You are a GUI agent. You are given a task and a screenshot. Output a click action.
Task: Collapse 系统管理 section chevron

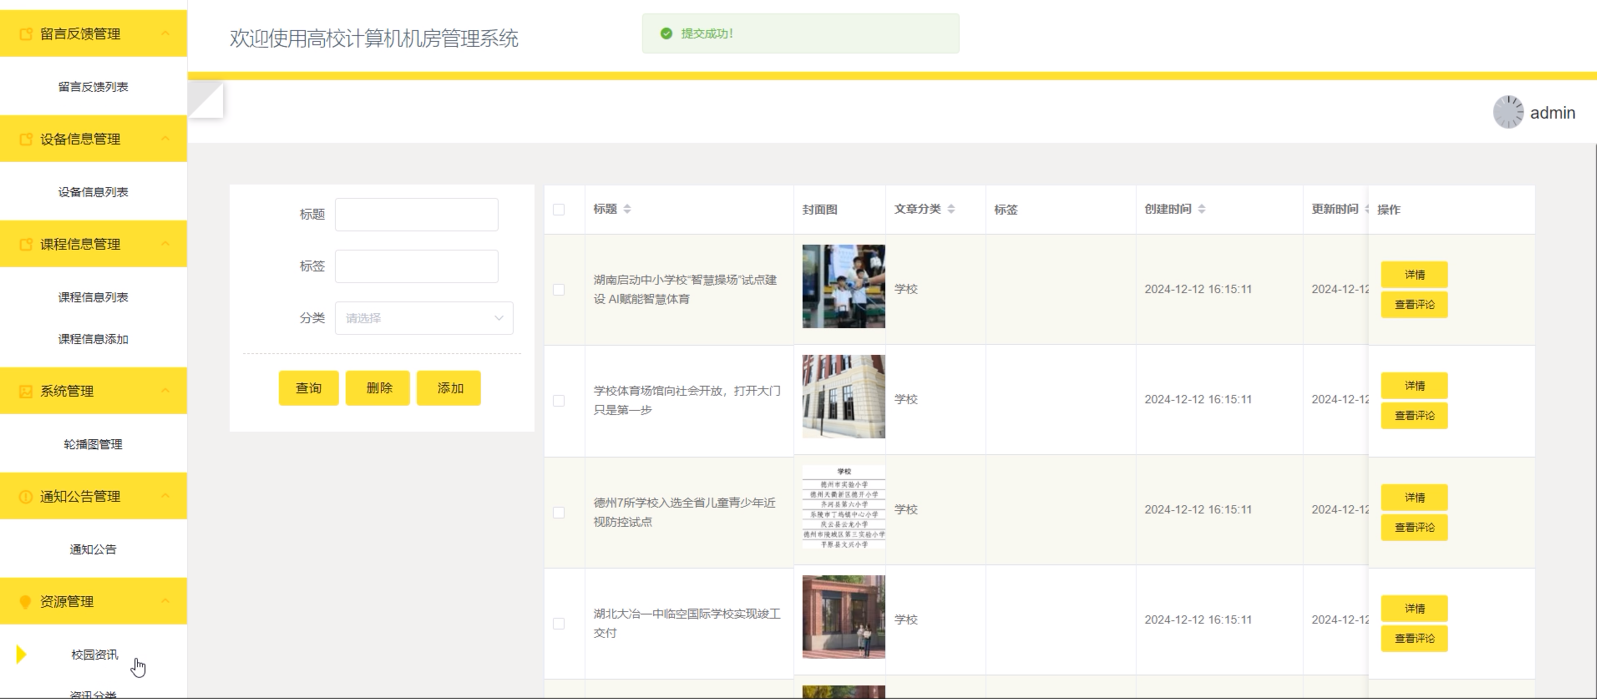pos(166,391)
